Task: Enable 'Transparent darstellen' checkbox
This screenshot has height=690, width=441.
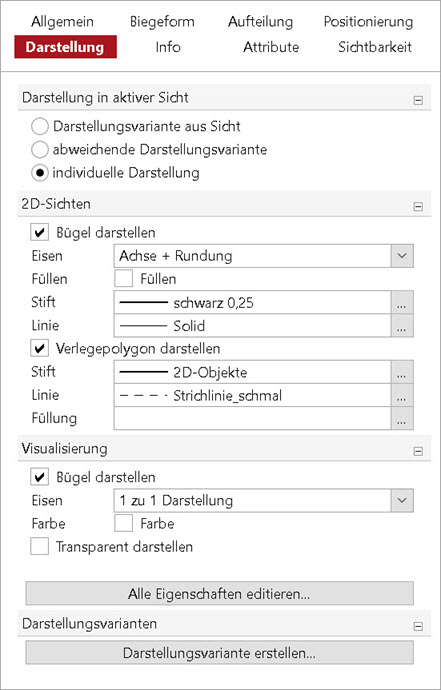Action: [x=40, y=547]
